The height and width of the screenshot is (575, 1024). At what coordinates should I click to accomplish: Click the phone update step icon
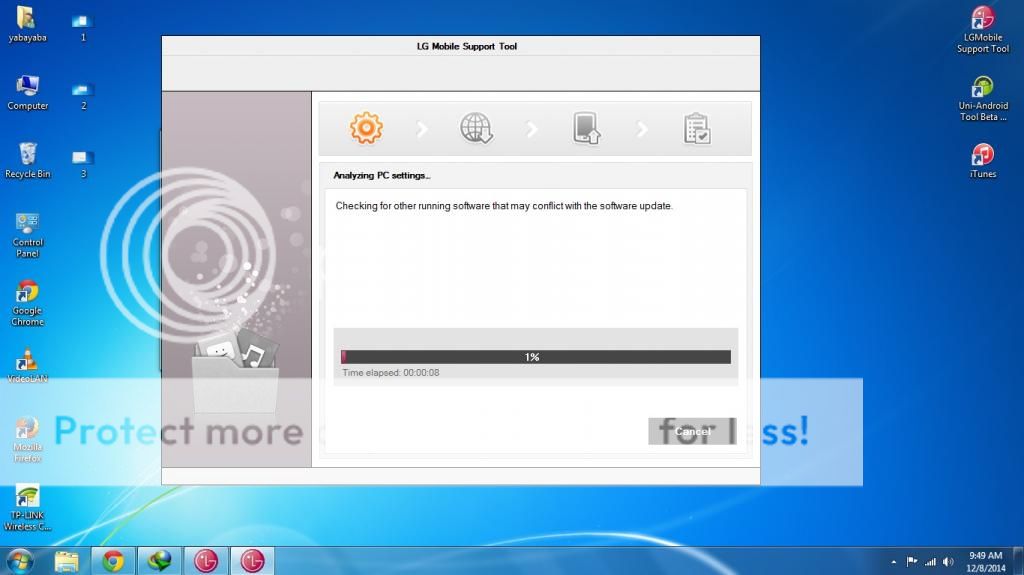[586, 129]
